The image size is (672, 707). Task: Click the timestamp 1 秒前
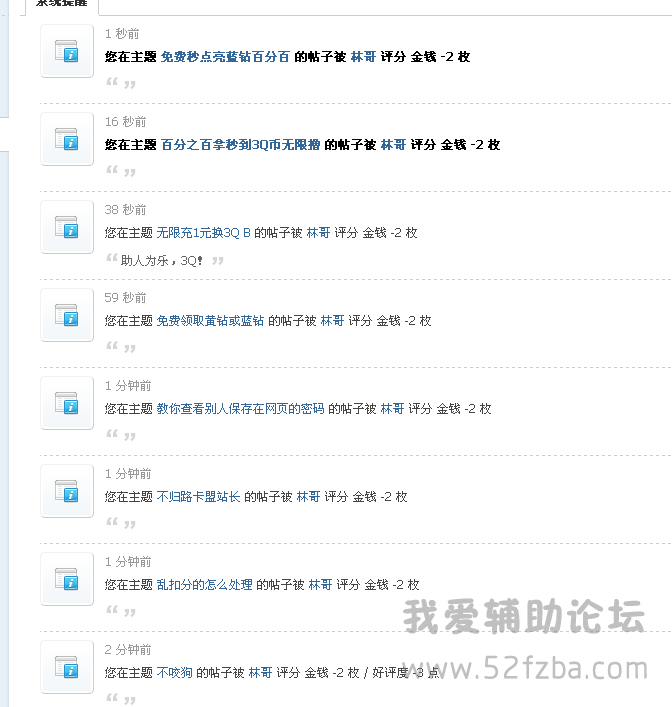pyautogui.click(x=122, y=34)
